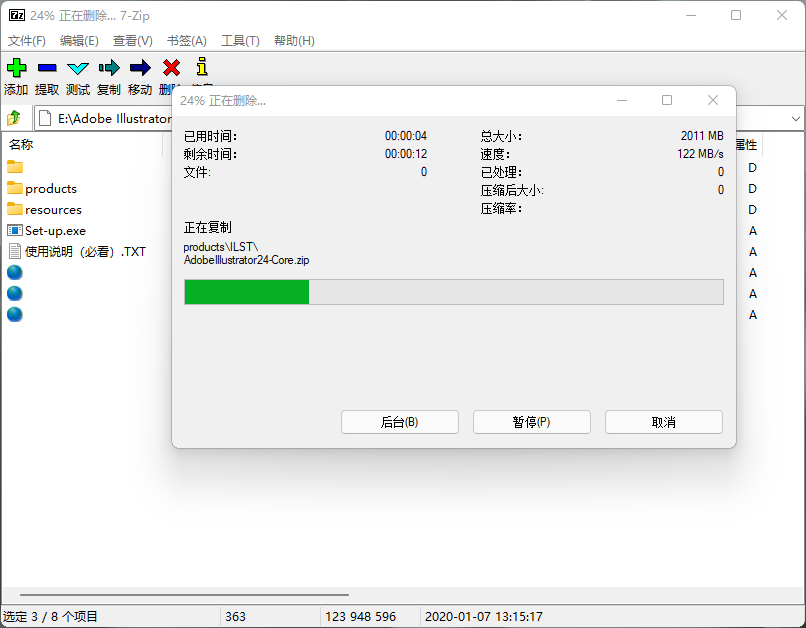The height and width of the screenshot is (628, 806).
Task: Open the 文件(F) menu
Action: tap(27, 41)
